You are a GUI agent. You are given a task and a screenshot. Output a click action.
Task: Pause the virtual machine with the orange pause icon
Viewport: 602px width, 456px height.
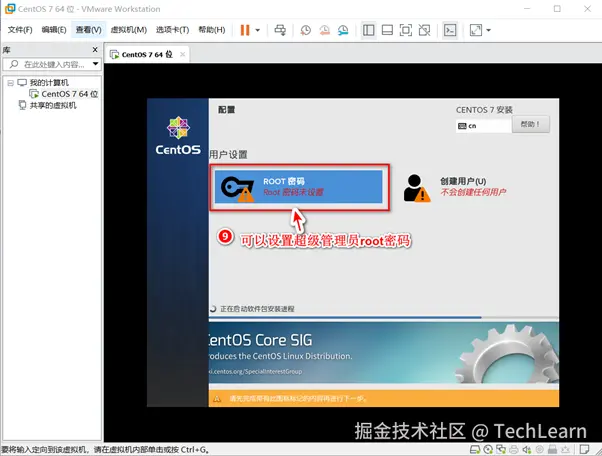point(245,30)
